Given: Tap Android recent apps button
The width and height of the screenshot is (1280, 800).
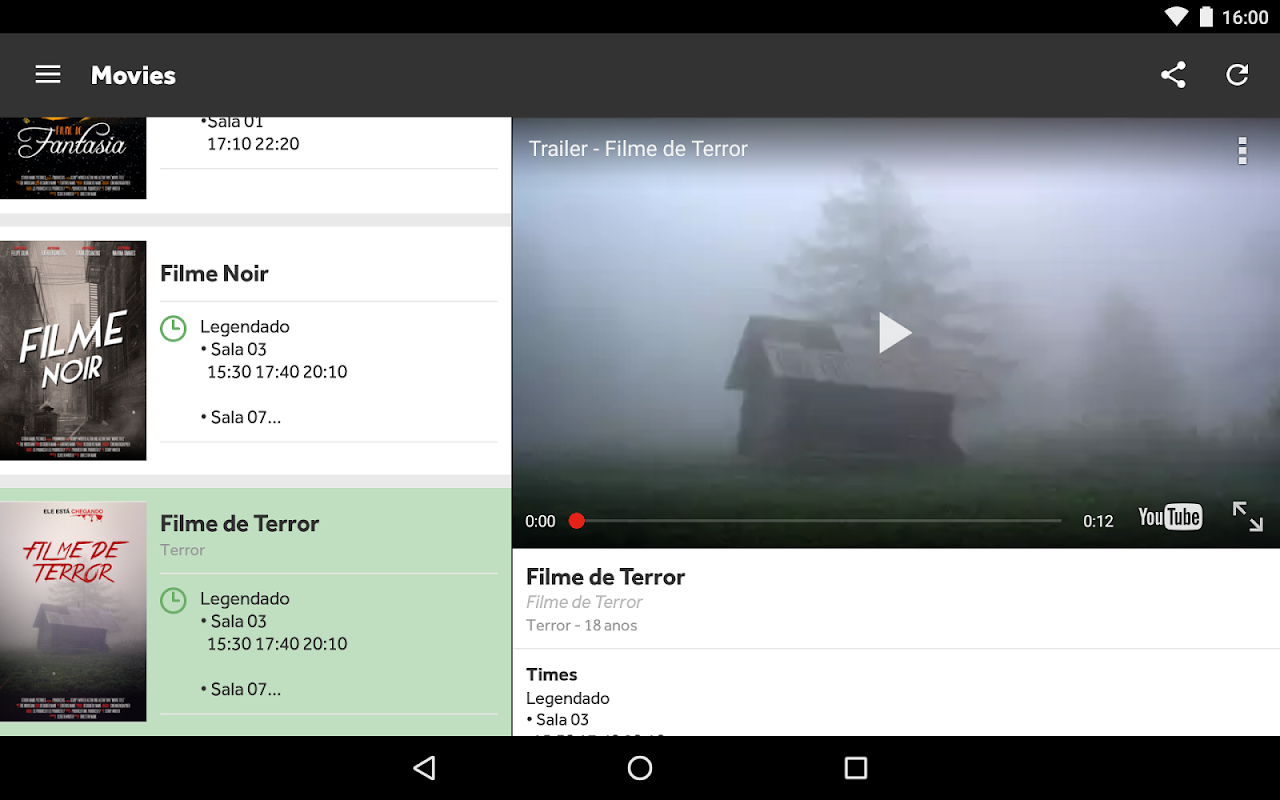Looking at the screenshot, I should pos(856,768).
